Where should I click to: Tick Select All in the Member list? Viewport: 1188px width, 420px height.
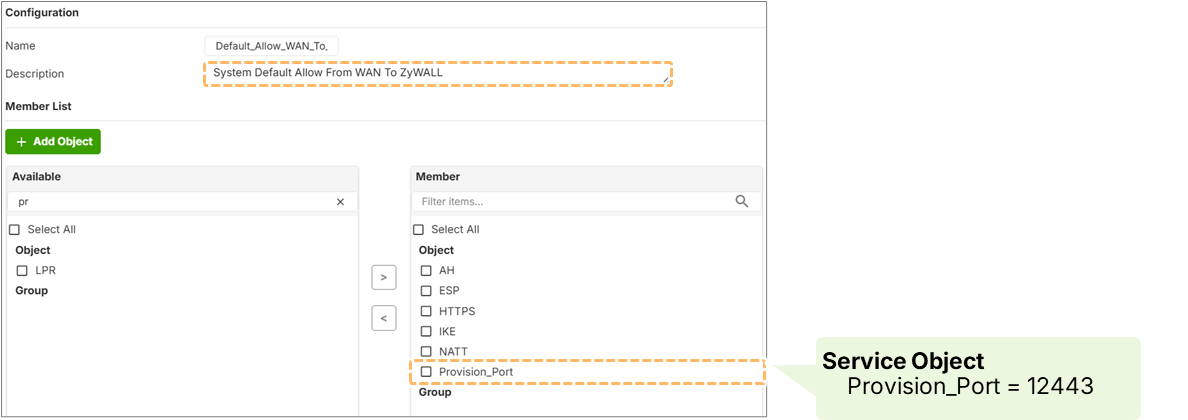[x=418, y=230]
